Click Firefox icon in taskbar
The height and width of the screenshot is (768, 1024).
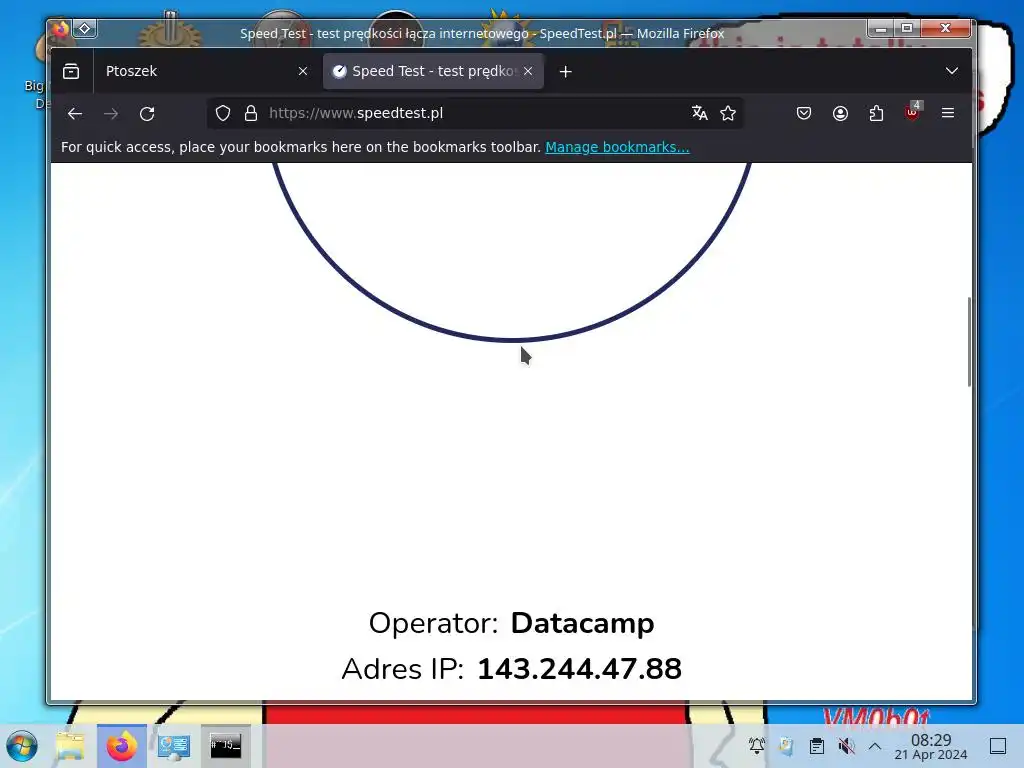121,746
